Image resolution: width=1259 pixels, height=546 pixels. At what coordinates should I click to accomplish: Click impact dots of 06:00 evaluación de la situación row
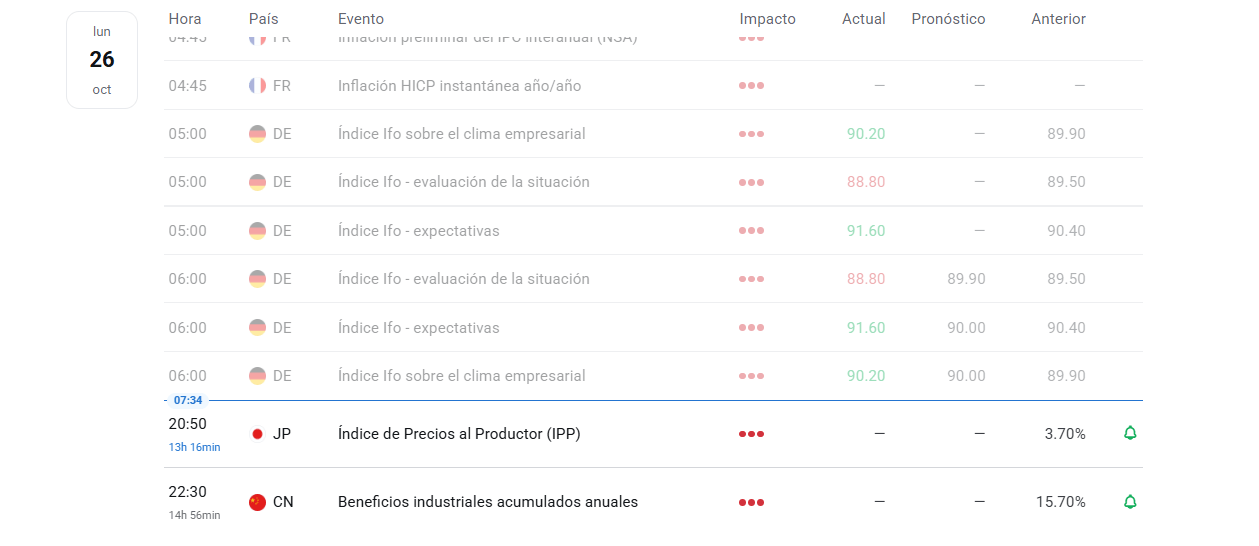[751, 279]
